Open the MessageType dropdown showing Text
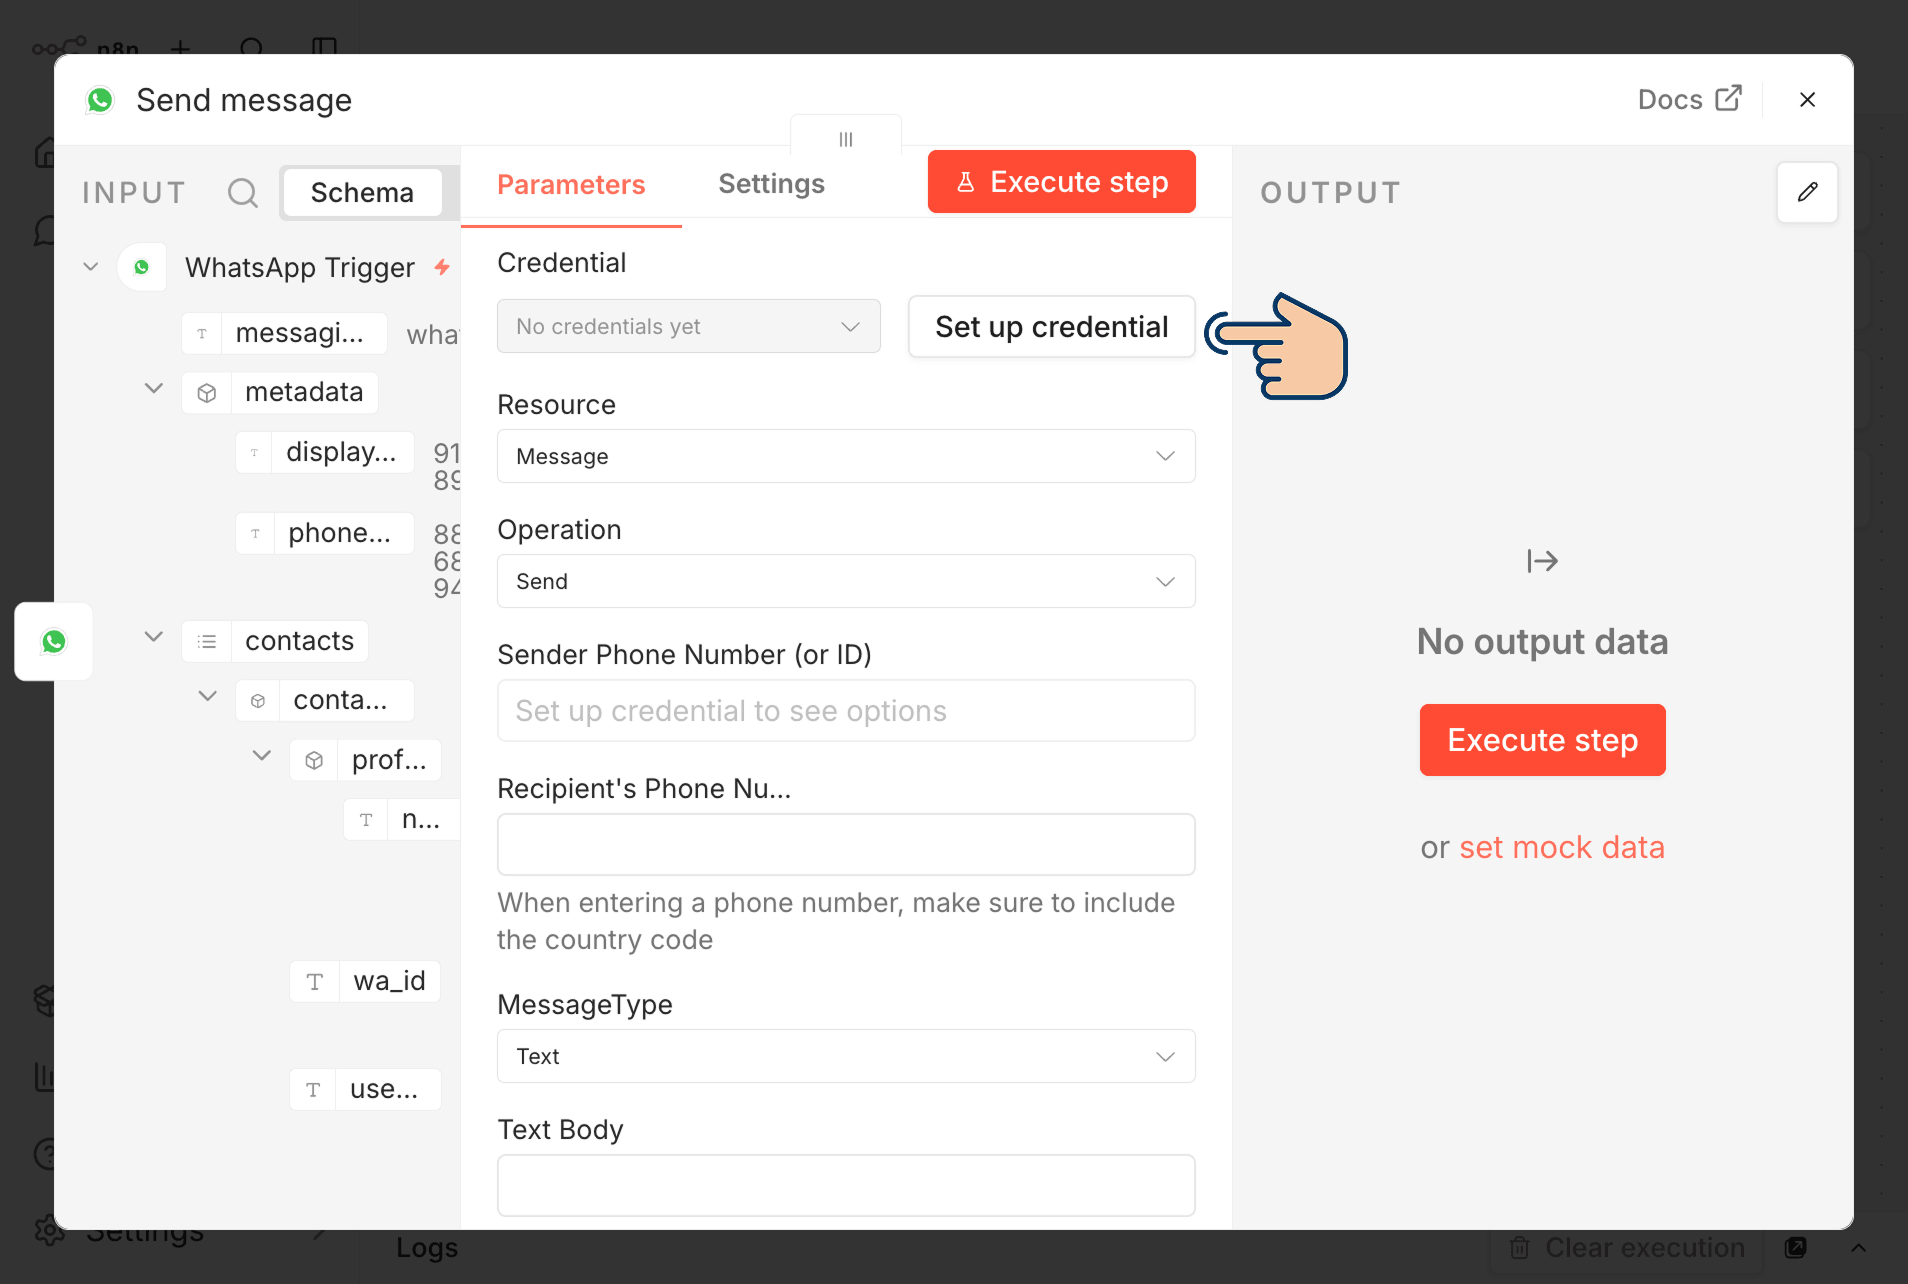1908x1284 pixels. [846, 1056]
